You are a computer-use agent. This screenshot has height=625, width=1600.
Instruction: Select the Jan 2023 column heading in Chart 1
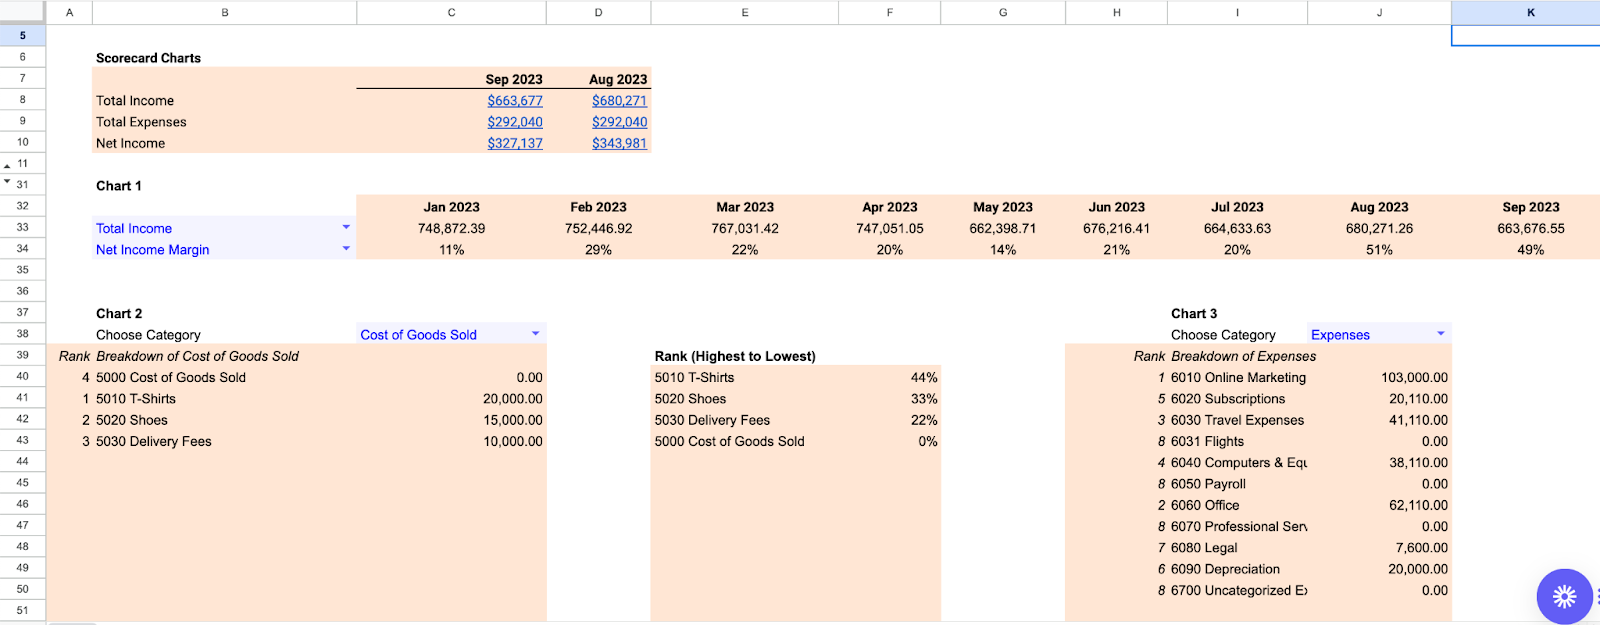451,207
